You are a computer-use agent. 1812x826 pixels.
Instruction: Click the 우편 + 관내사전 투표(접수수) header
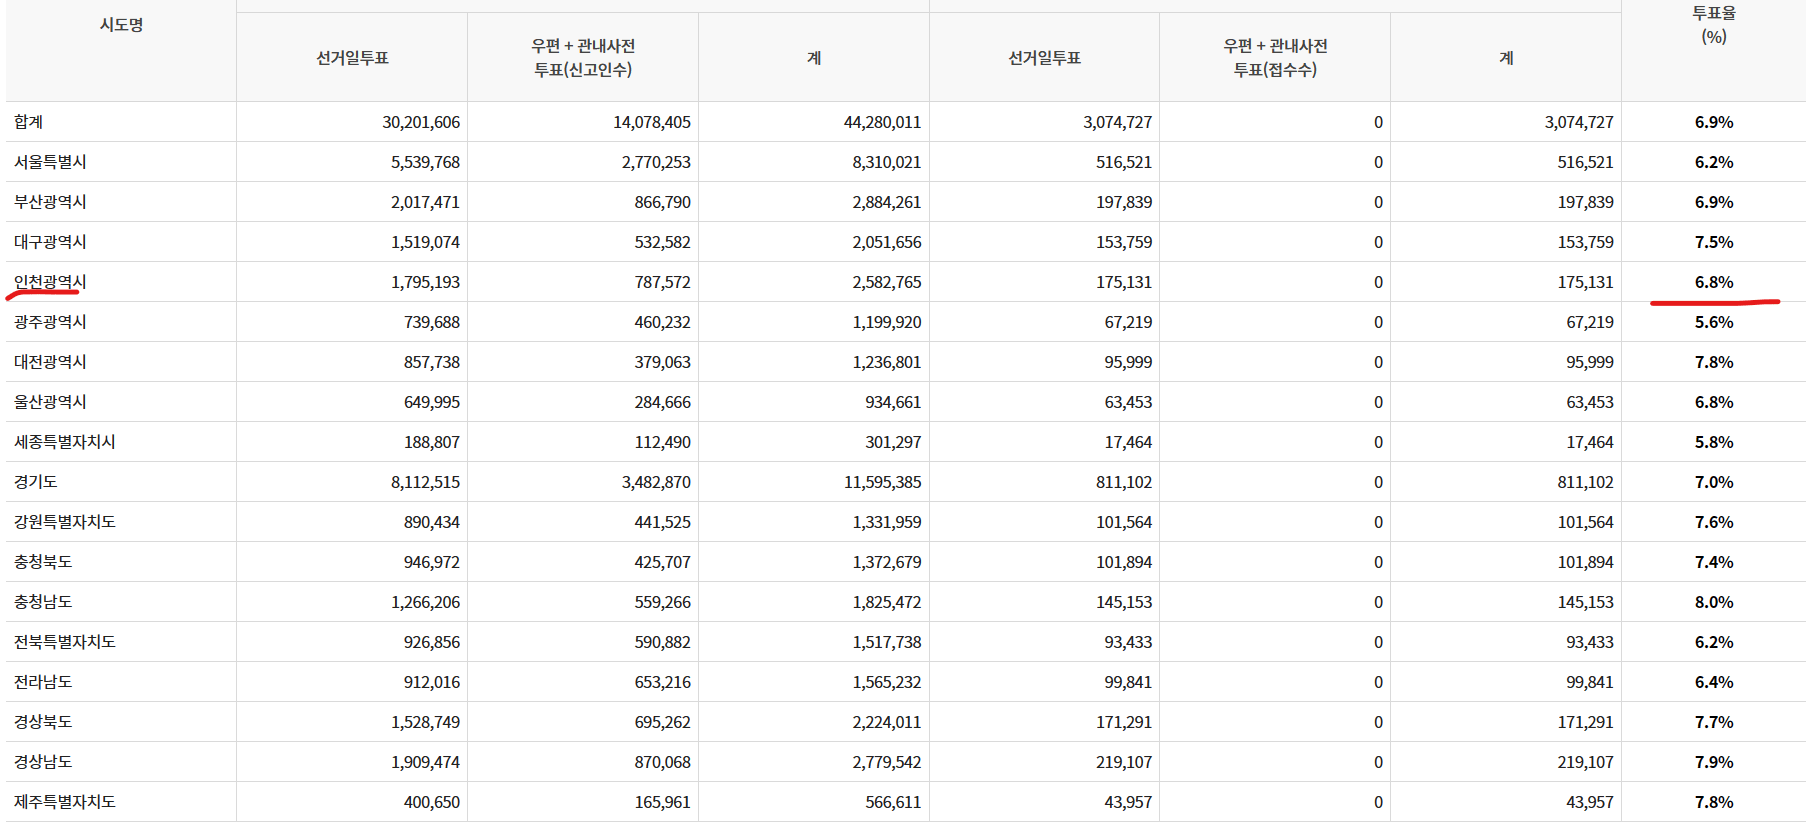coord(1275,58)
